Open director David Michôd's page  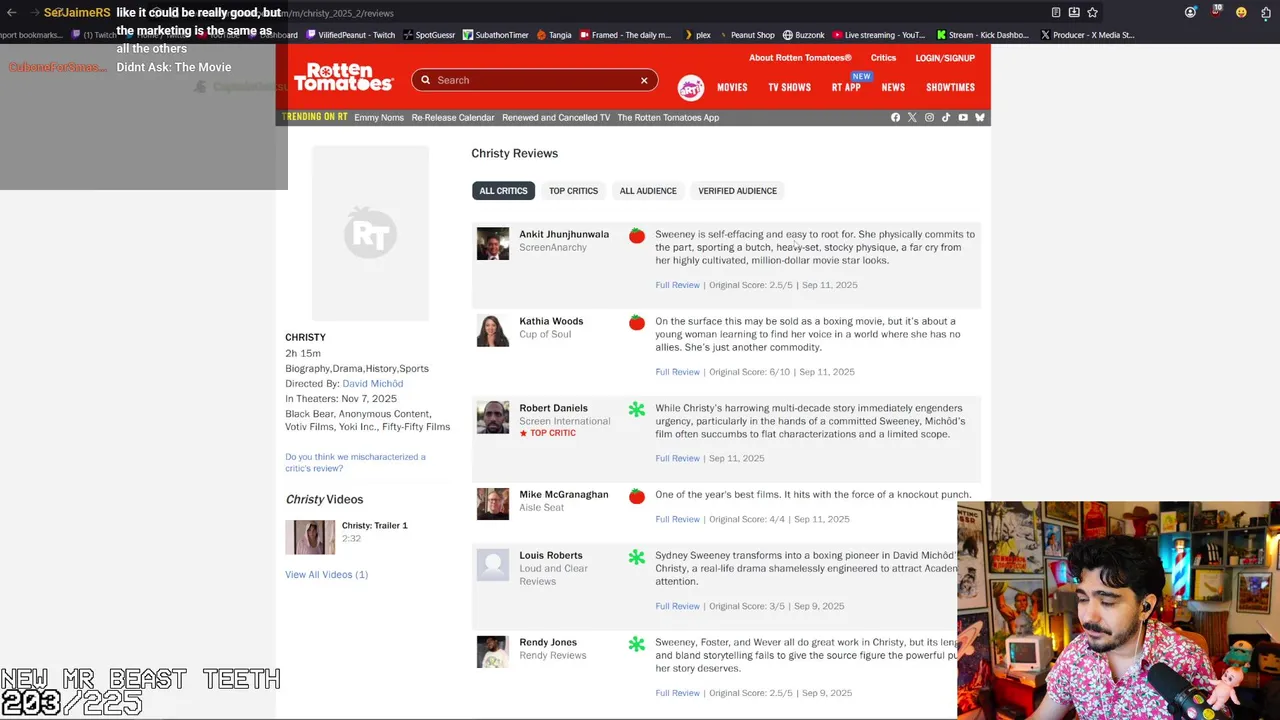pyautogui.click(x=373, y=384)
